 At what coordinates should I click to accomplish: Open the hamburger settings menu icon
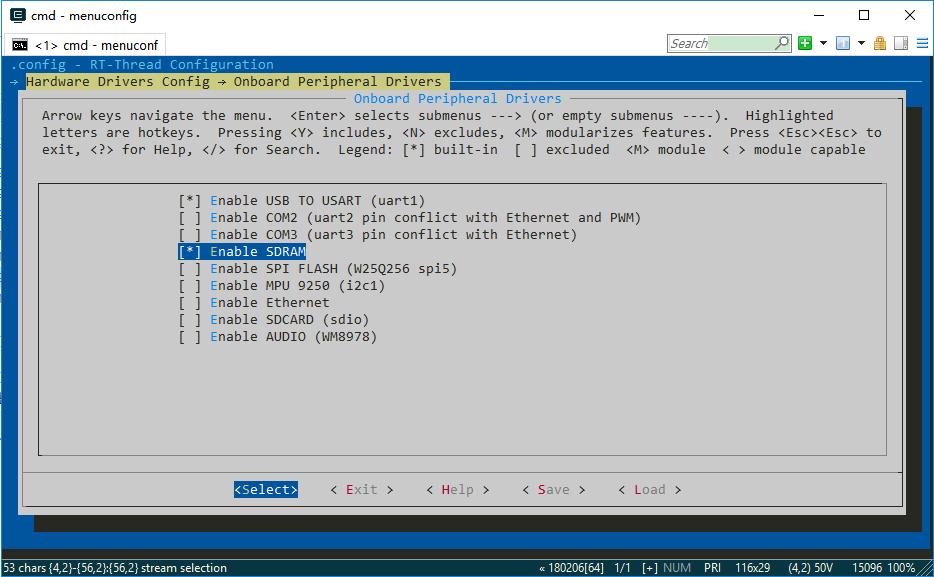(921, 43)
